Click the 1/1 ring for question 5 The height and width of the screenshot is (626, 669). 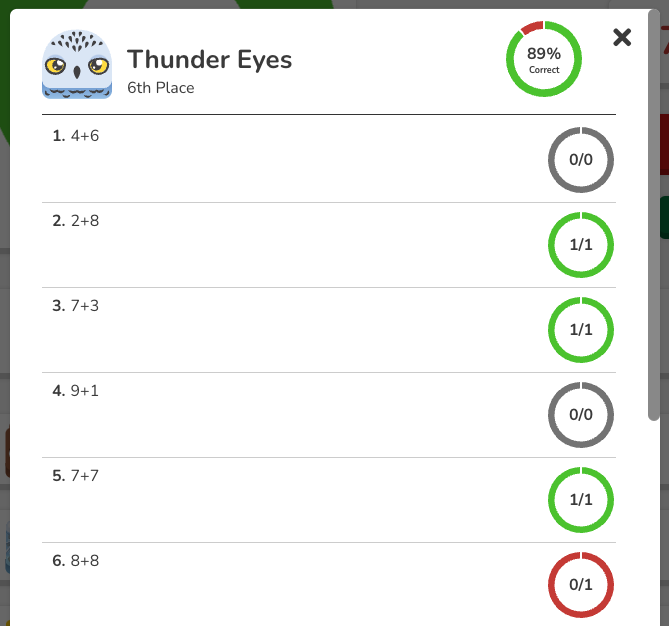(x=581, y=500)
